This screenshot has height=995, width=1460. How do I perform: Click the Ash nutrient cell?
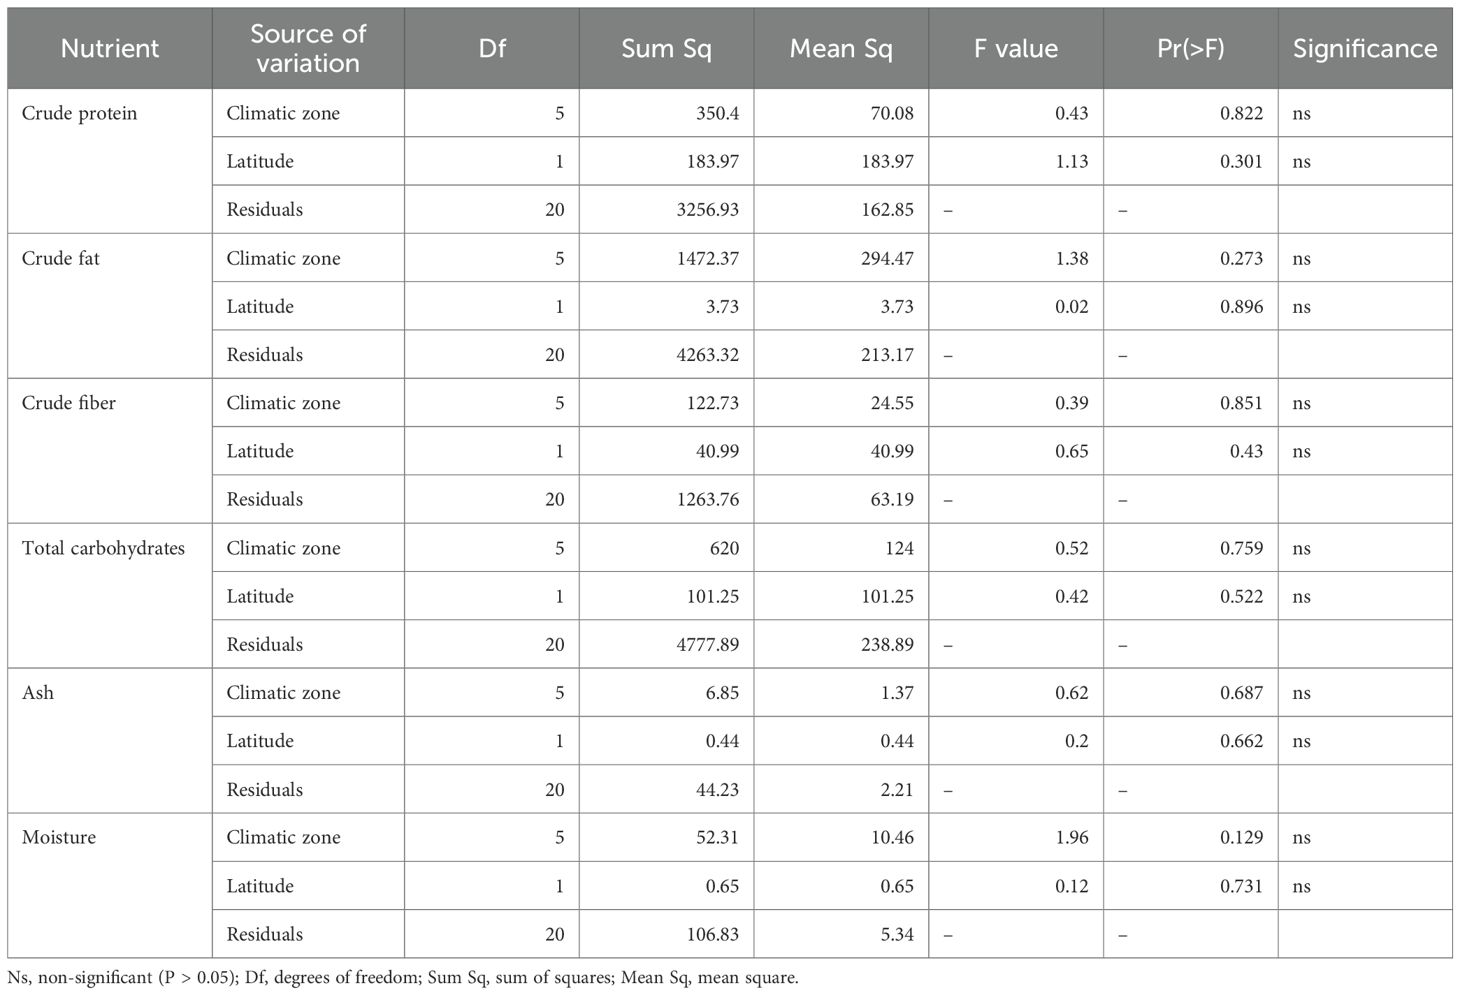click(x=38, y=692)
